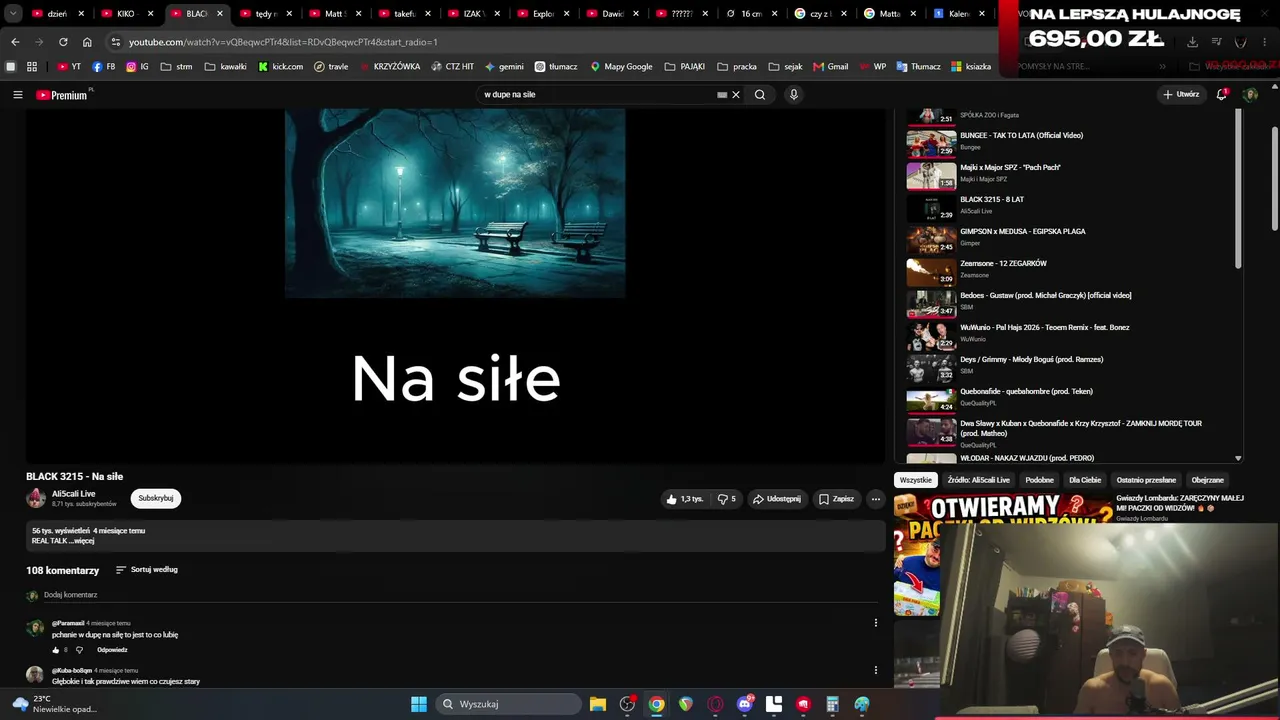Viewport: 1280px width, 720px height.
Task: Open YouTube notifications bell
Action: pyautogui.click(x=1222, y=94)
